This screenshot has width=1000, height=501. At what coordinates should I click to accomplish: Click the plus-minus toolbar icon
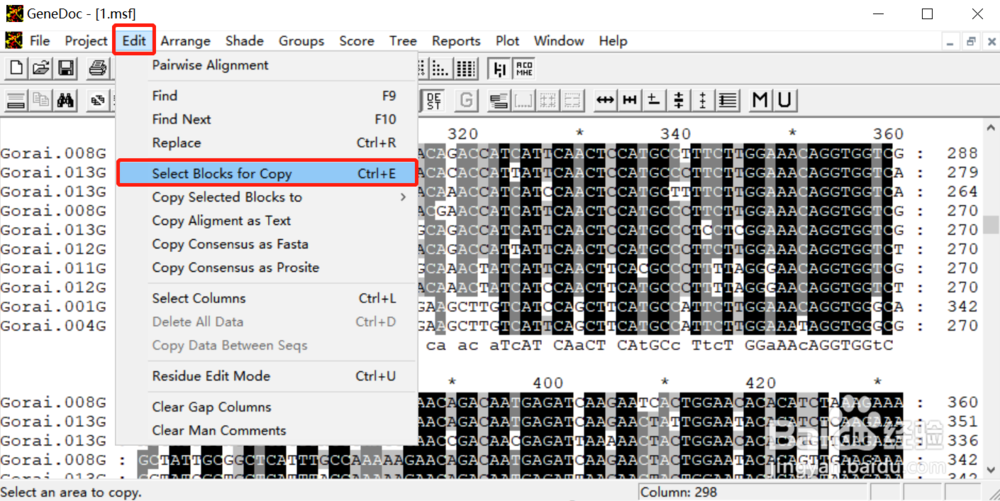654,100
